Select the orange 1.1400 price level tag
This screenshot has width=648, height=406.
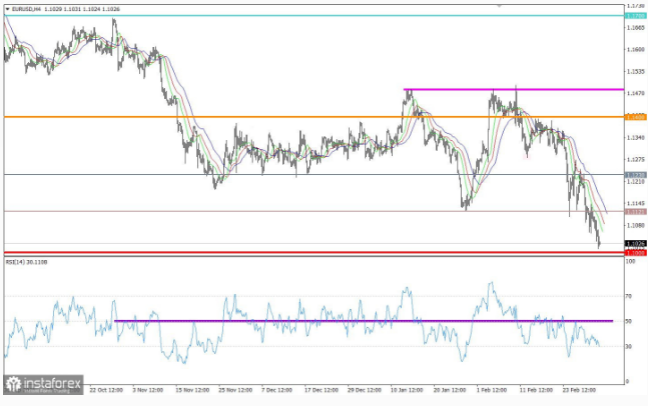point(636,117)
